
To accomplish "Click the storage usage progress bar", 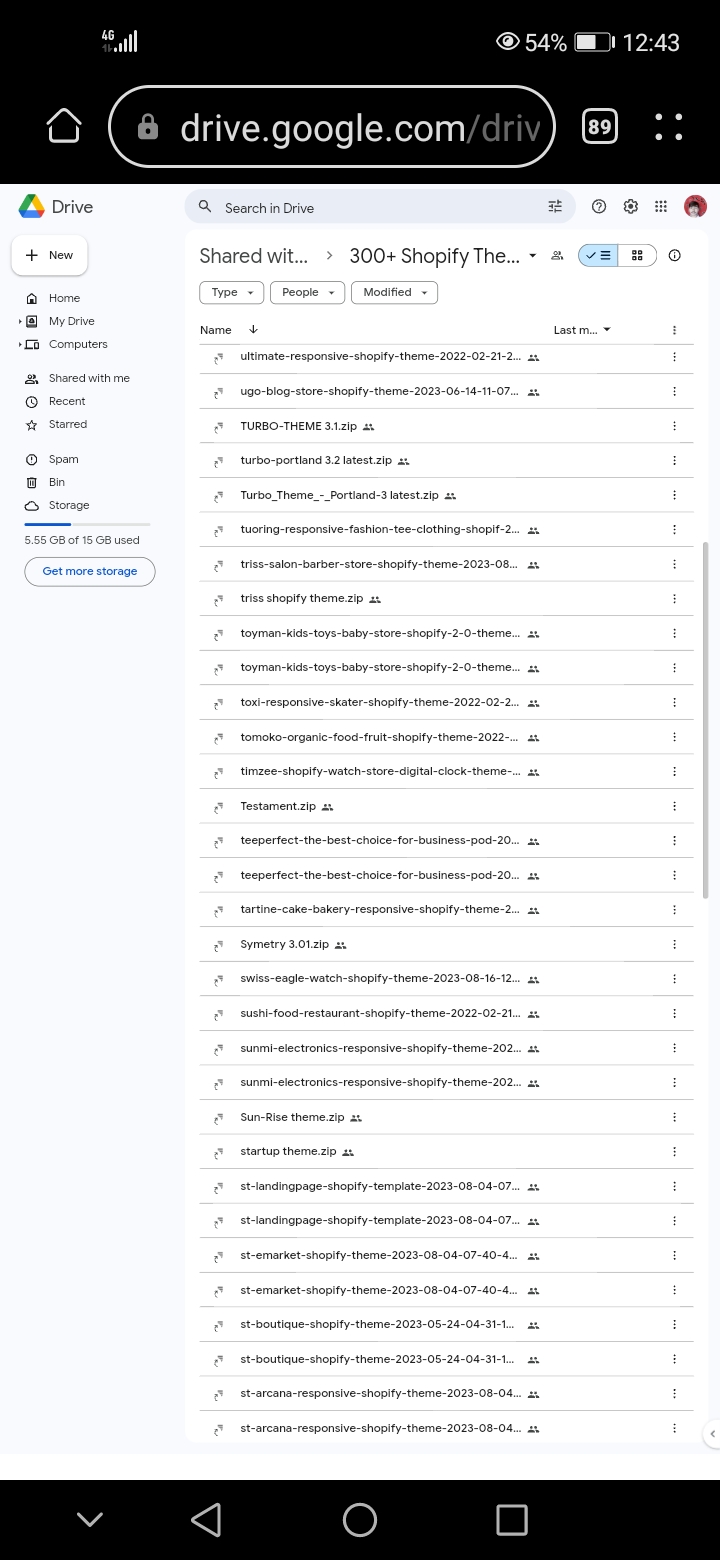I will [88, 524].
